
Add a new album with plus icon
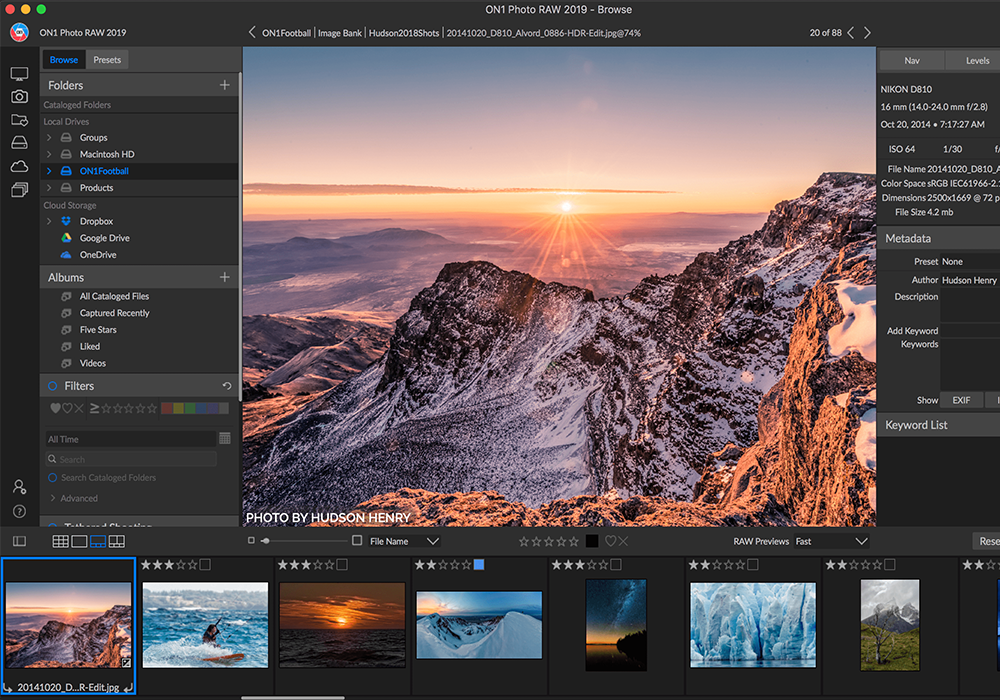coord(224,277)
